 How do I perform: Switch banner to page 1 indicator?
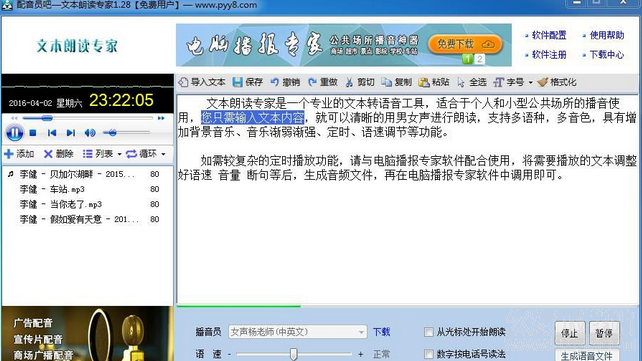[x=467, y=59]
